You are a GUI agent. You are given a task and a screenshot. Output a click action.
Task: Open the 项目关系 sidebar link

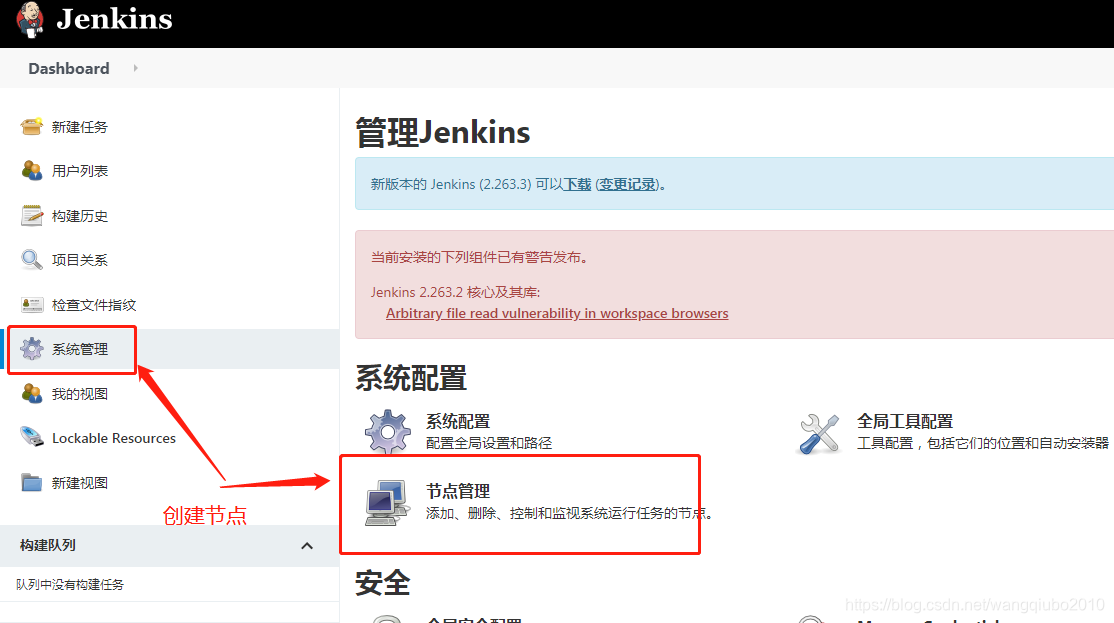(80, 260)
